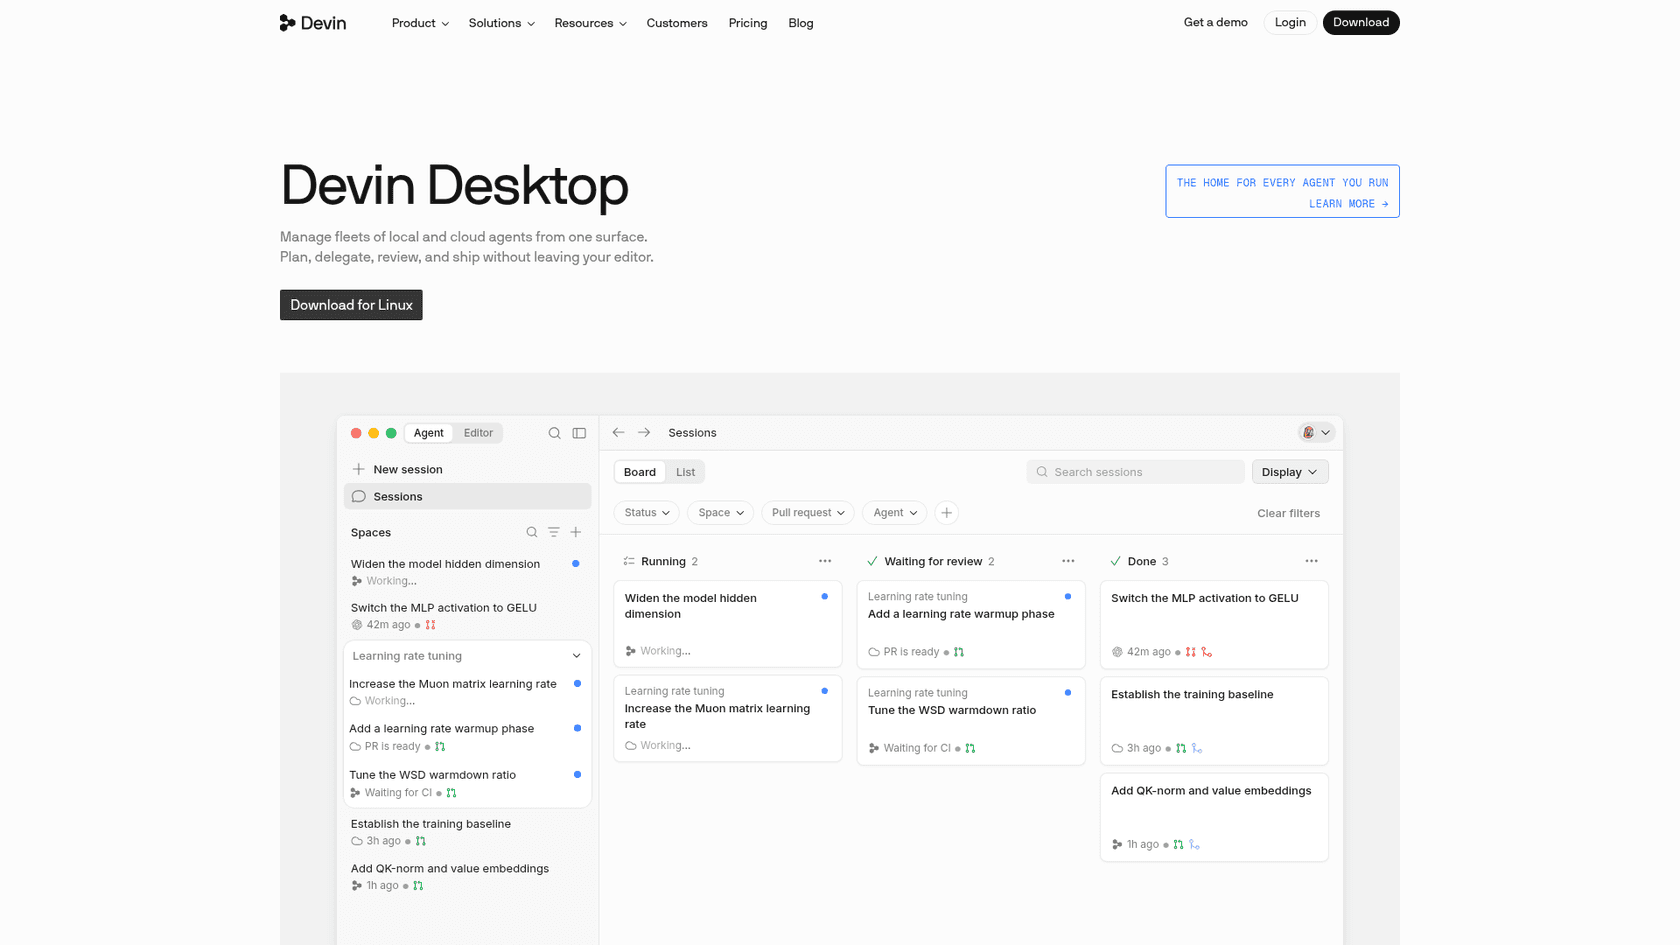Click the Search sessions input field
Viewport: 1680px width, 945px height.
coord(1135,472)
